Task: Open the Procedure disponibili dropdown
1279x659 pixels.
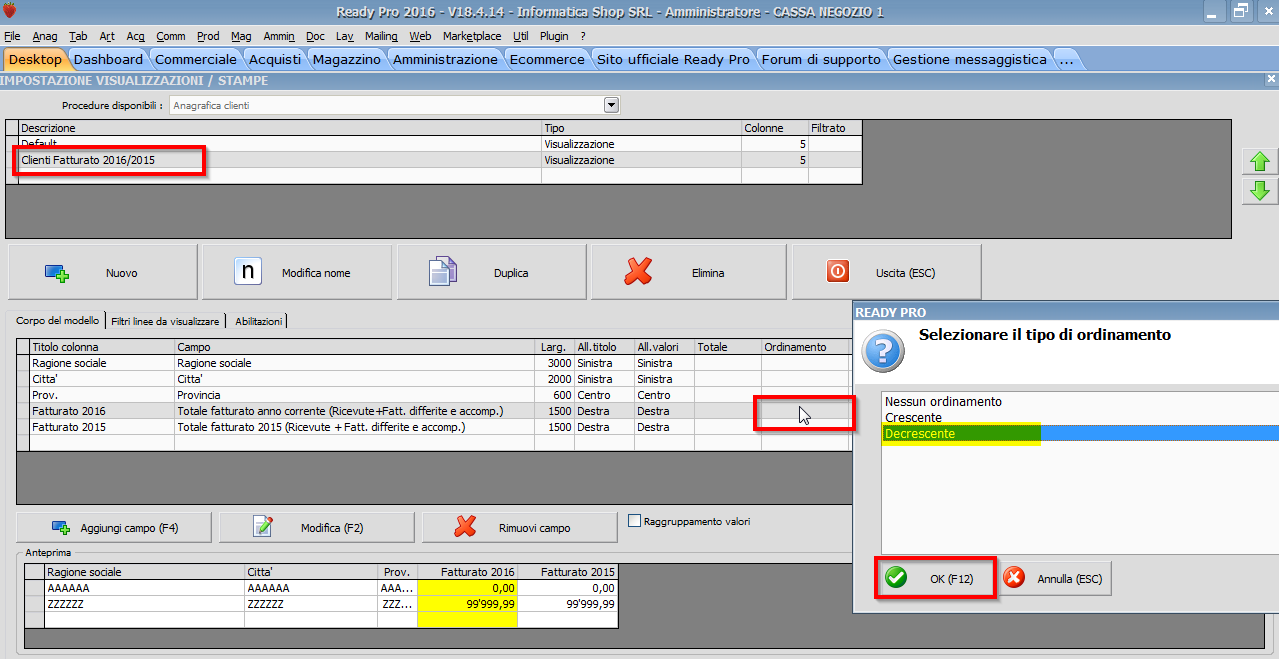Action: [x=611, y=105]
